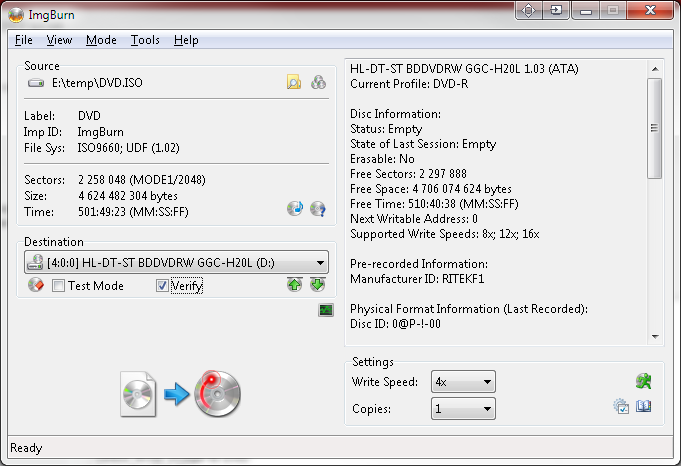Click the source drive icon beside E:\temp\DVD.ISO
681x466 pixels.
36,83
